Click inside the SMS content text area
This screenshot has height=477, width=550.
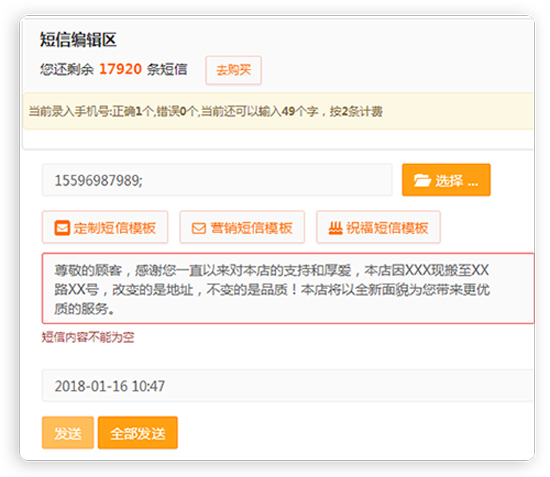pos(288,288)
